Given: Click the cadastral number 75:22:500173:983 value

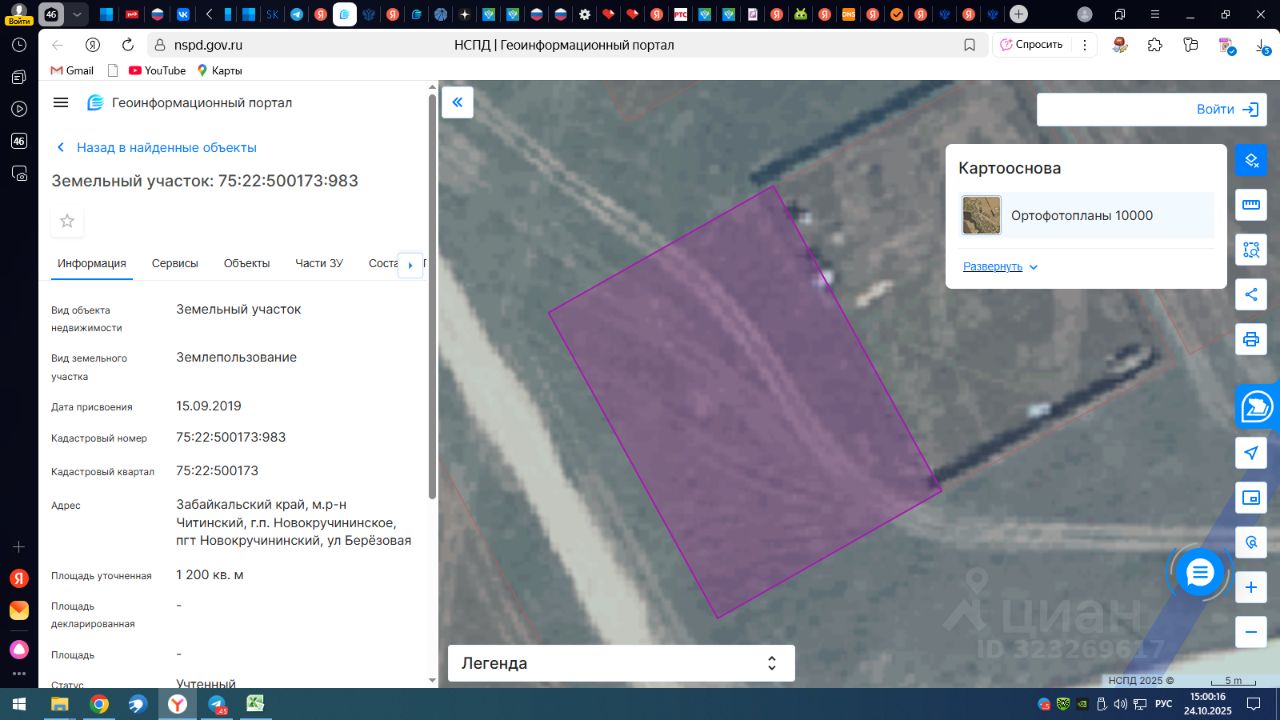Looking at the screenshot, I should pyautogui.click(x=231, y=438).
